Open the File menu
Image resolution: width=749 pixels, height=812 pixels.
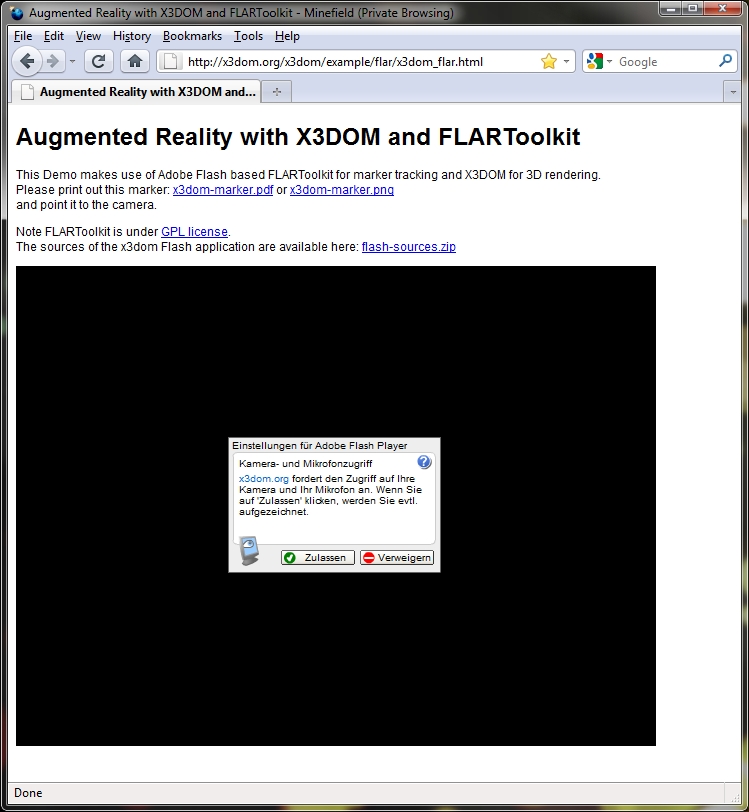point(23,36)
